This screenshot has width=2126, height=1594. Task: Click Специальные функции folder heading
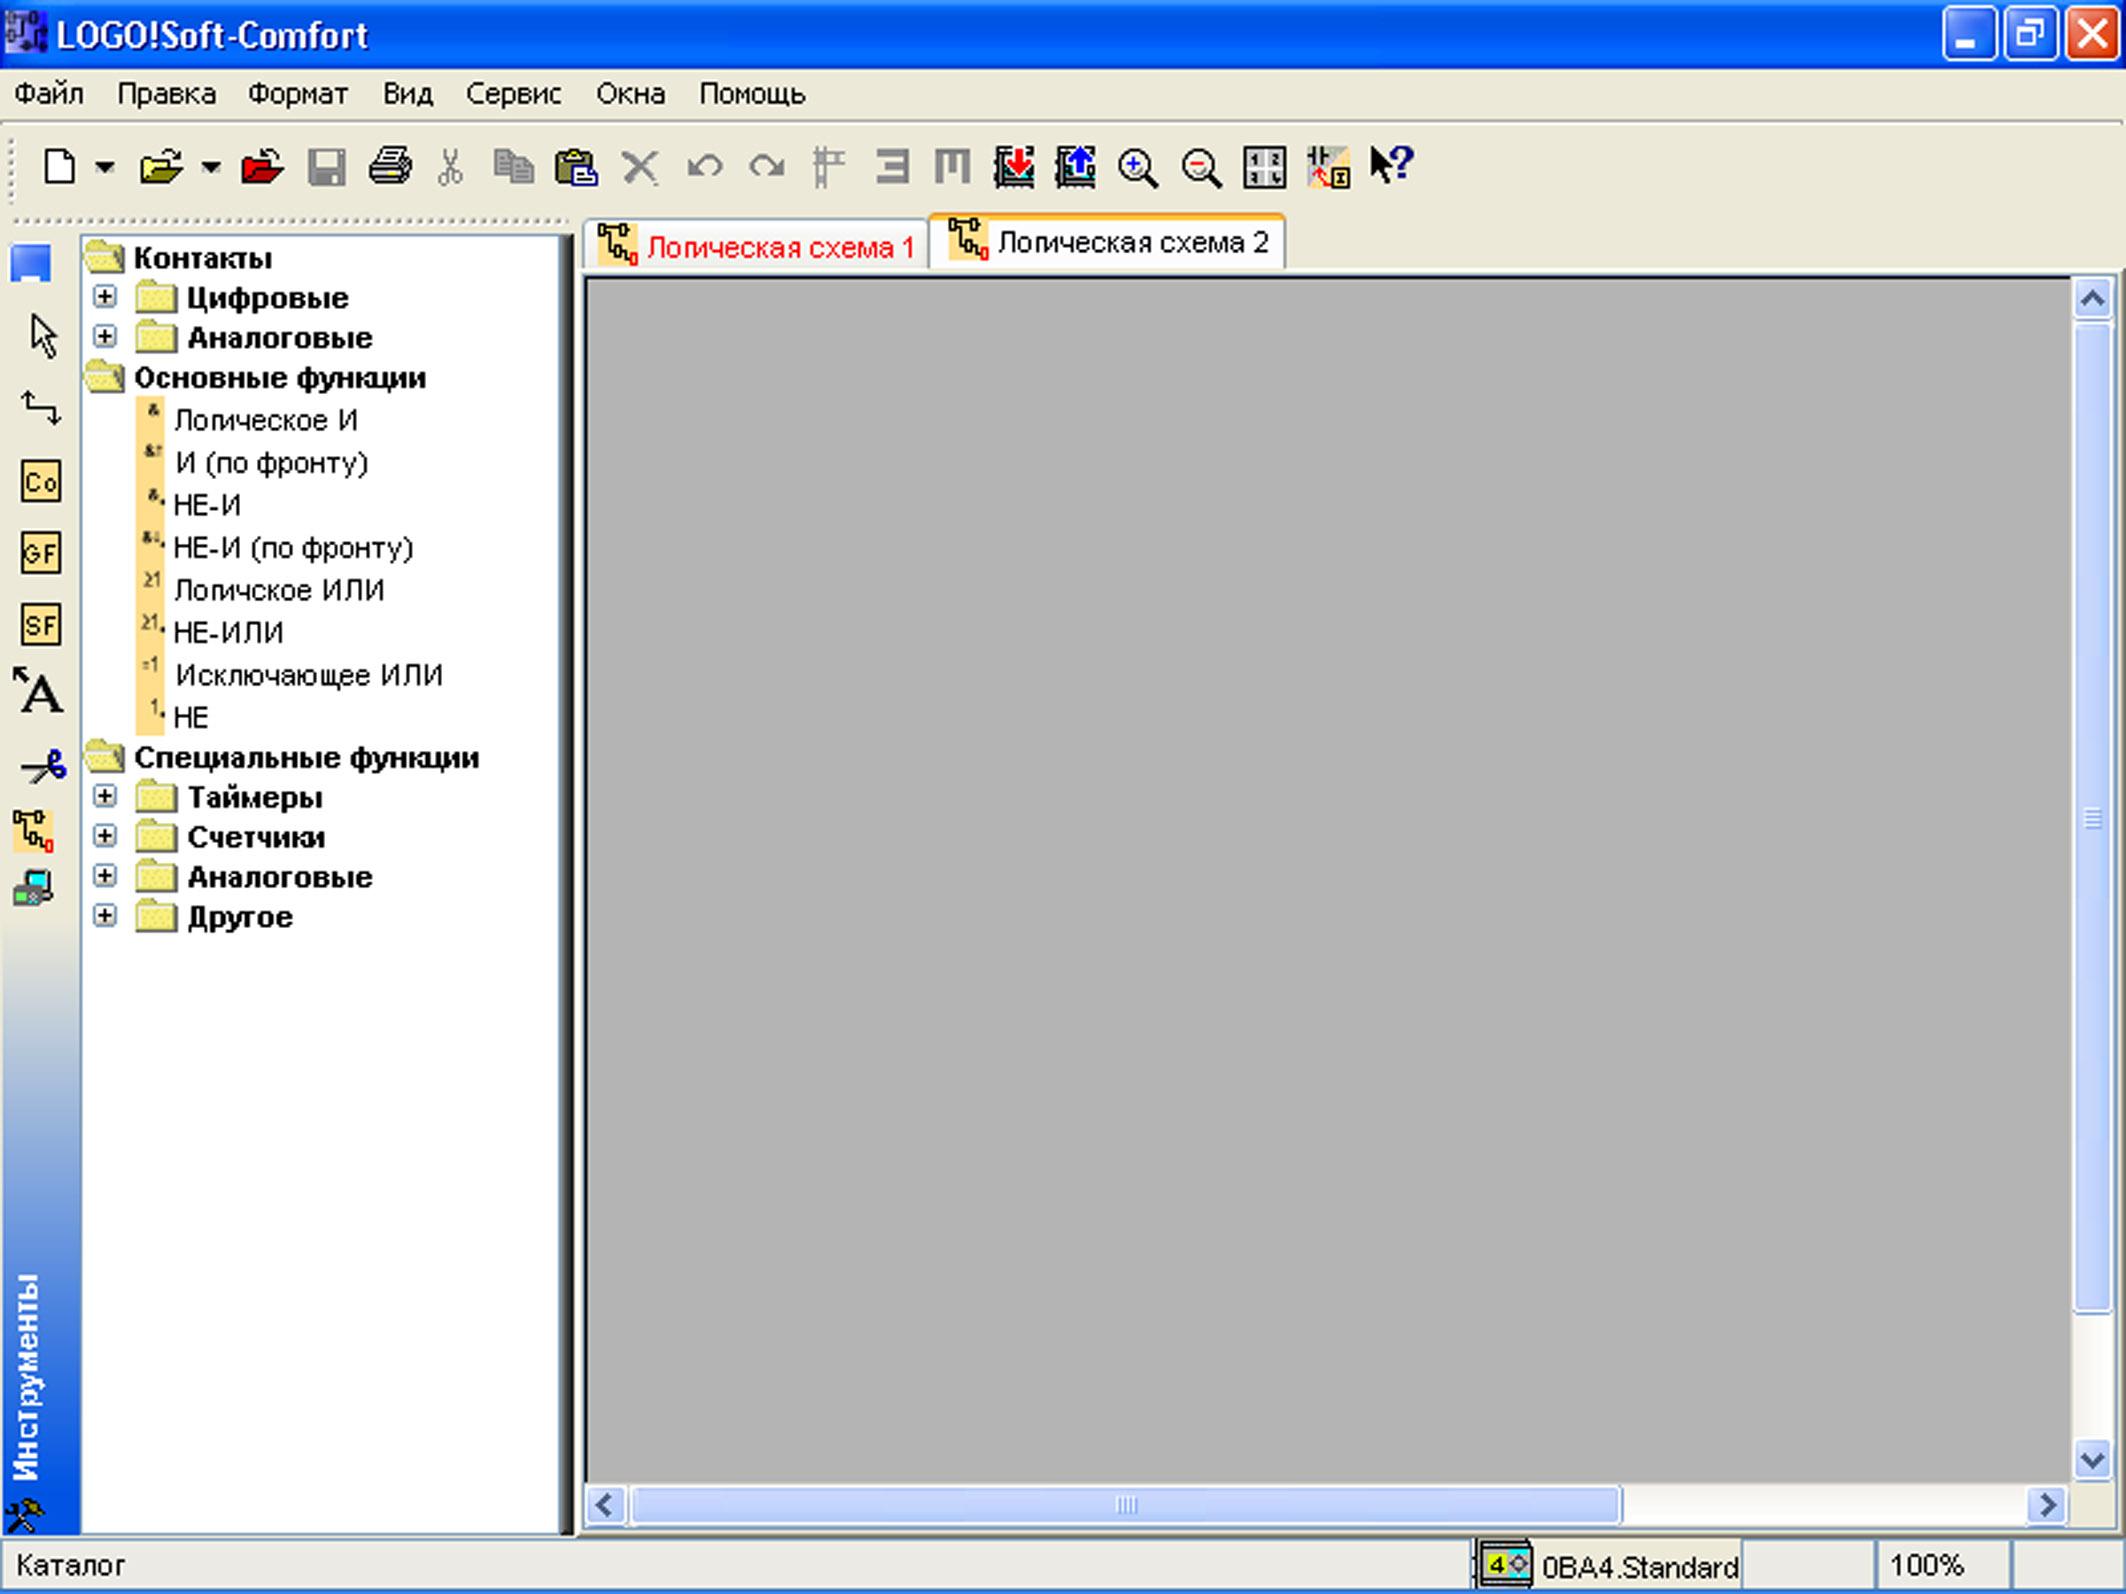tap(306, 758)
